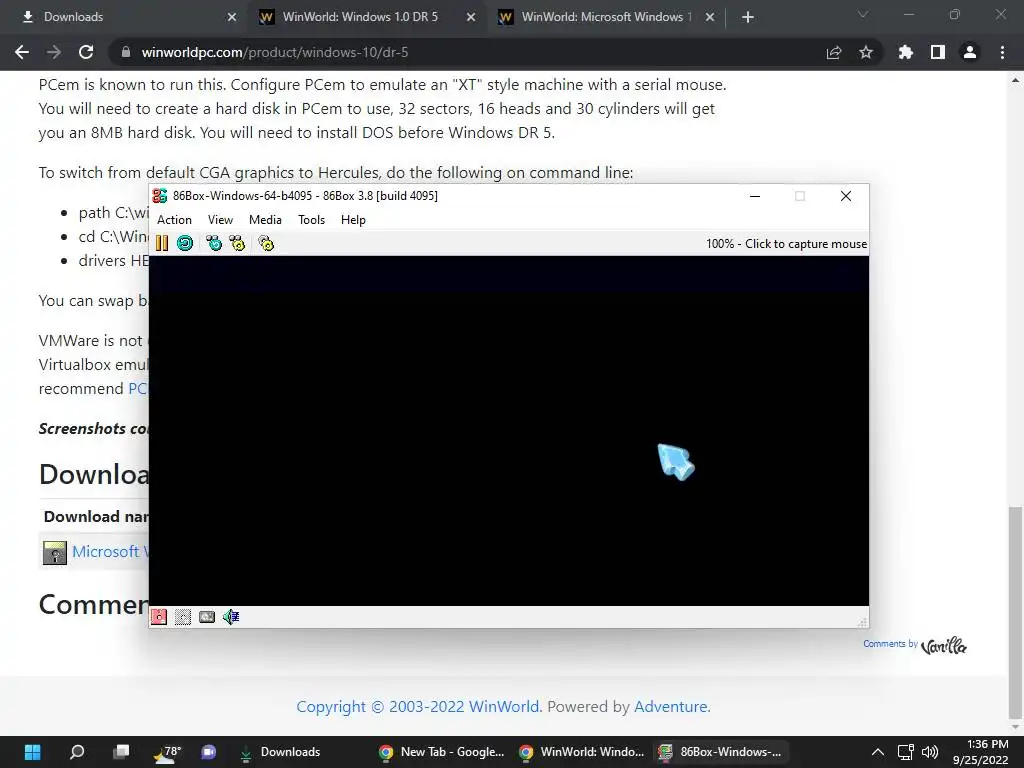The image size is (1024, 768).
Task: Click the 86Box title bar icon
Action: [x=160, y=196]
